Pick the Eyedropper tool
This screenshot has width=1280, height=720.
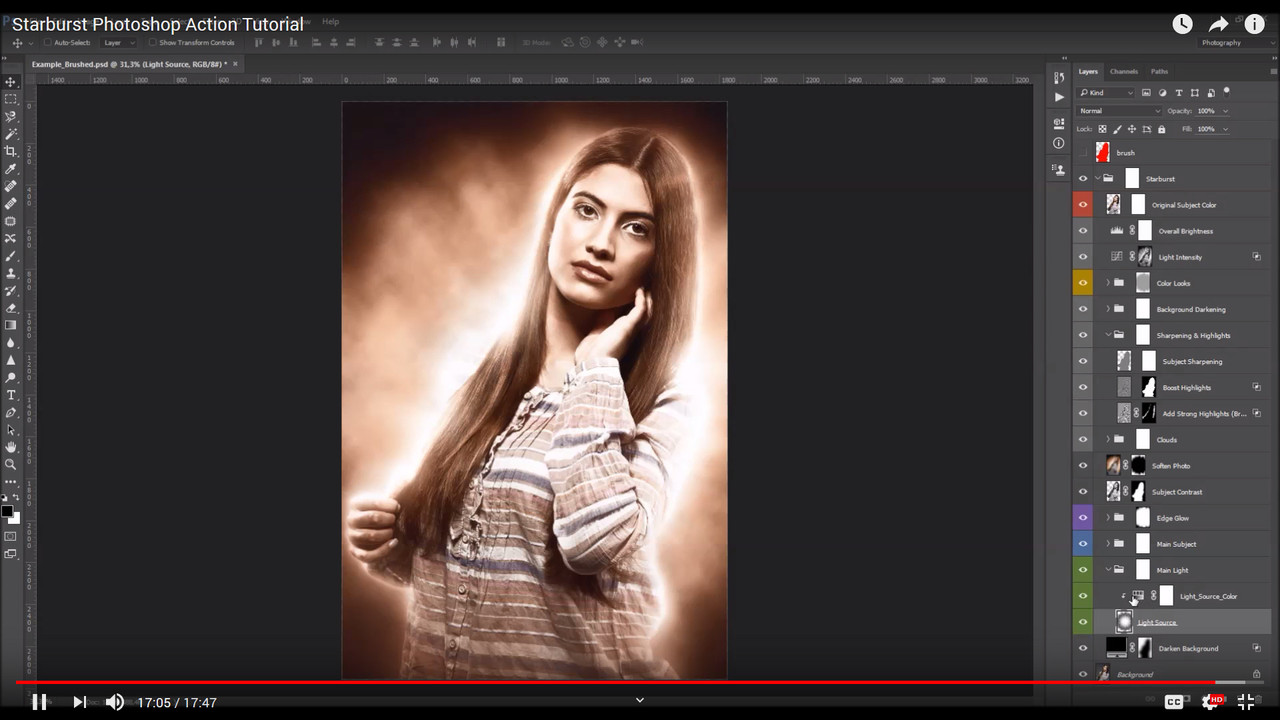tap(11, 169)
